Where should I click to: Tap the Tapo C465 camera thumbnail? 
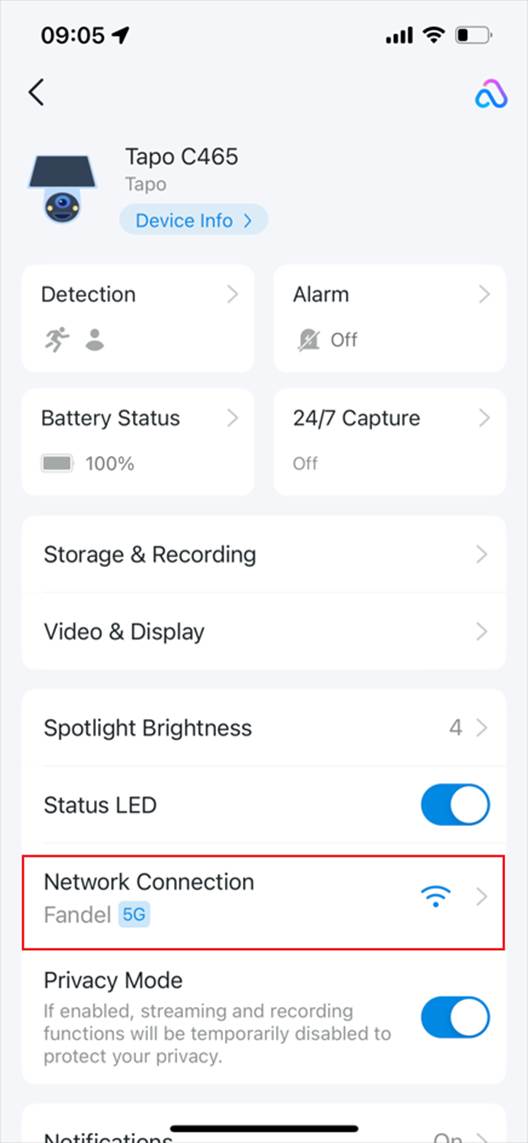[x=62, y=189]
